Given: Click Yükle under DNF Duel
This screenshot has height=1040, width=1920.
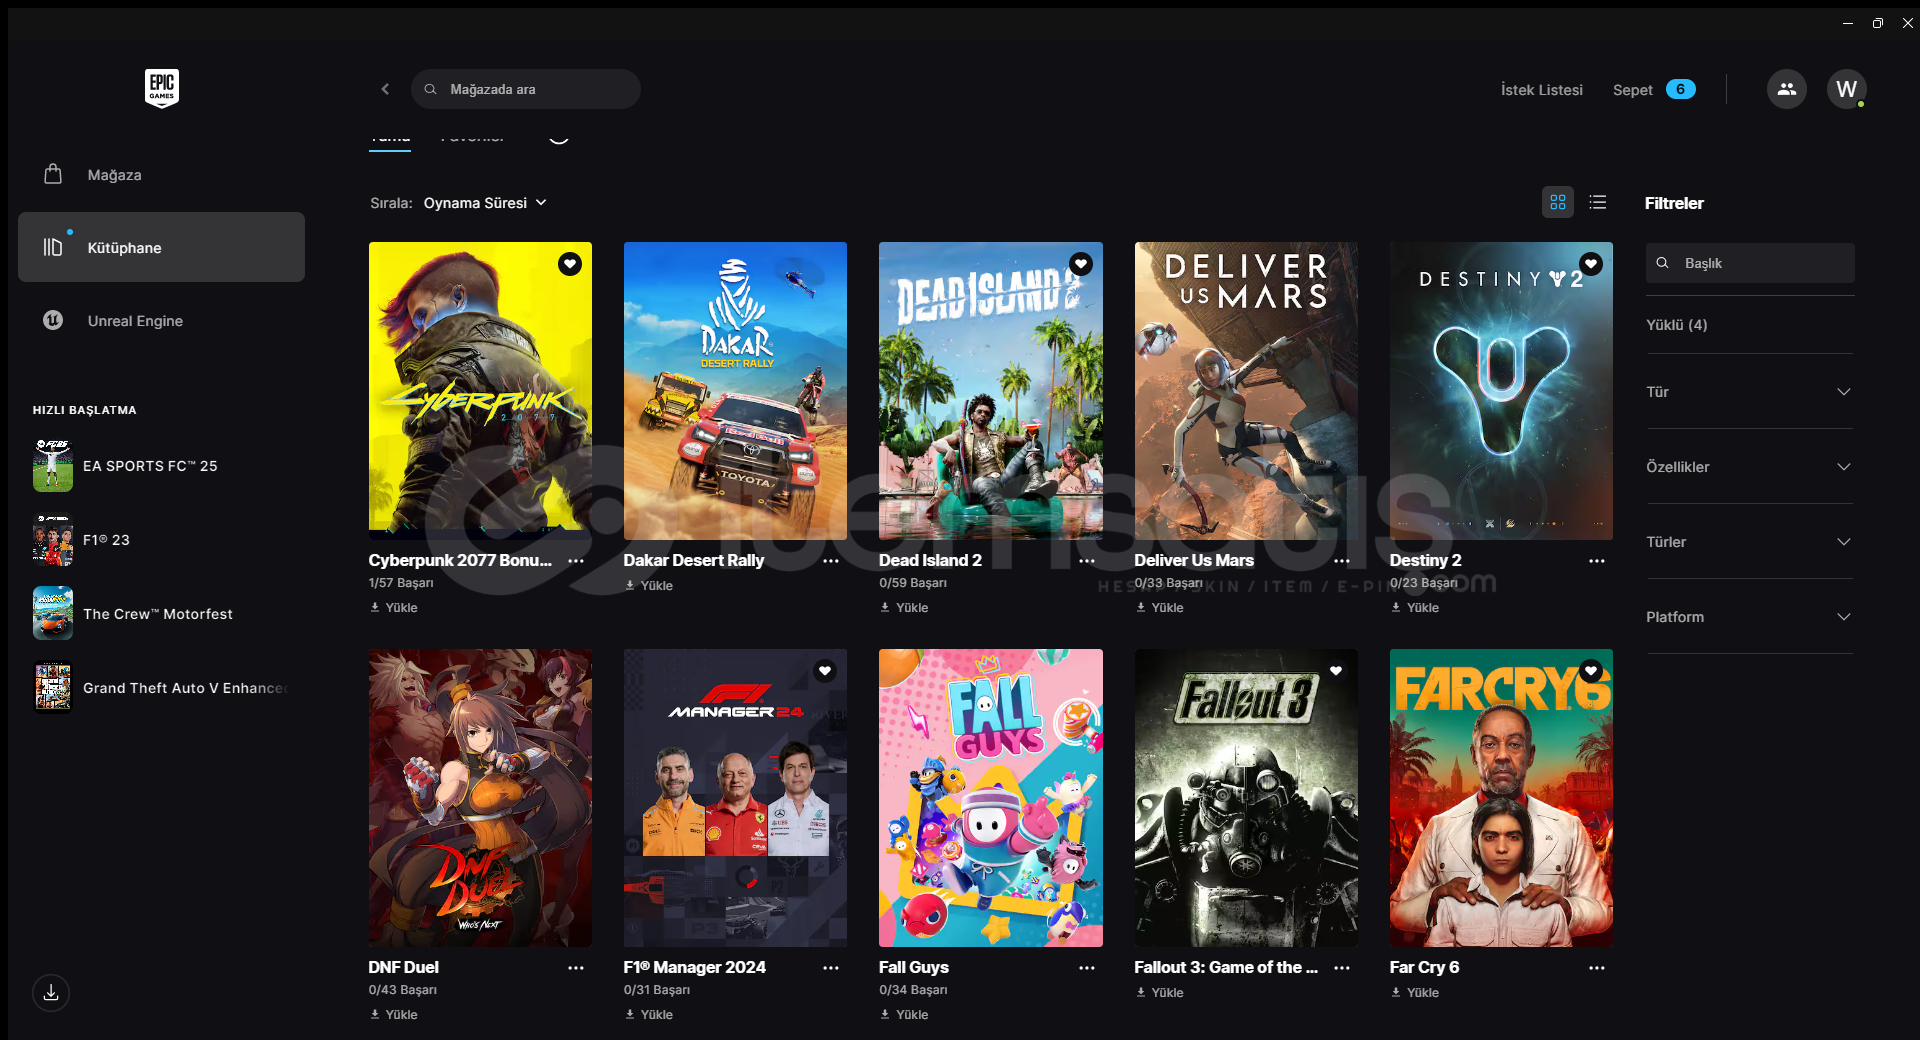Looking at the screenshot, I should click(x=394, y=1015).
